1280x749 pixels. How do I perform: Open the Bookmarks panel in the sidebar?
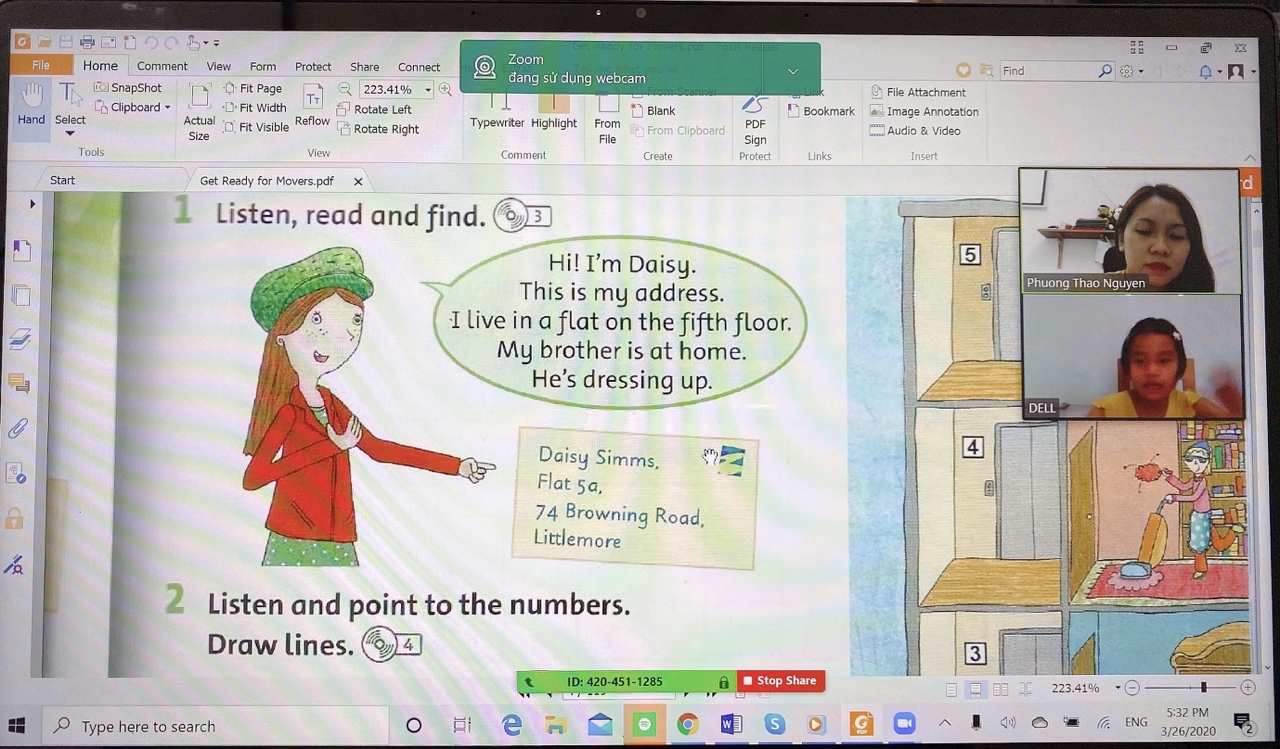tap(21, 251)
